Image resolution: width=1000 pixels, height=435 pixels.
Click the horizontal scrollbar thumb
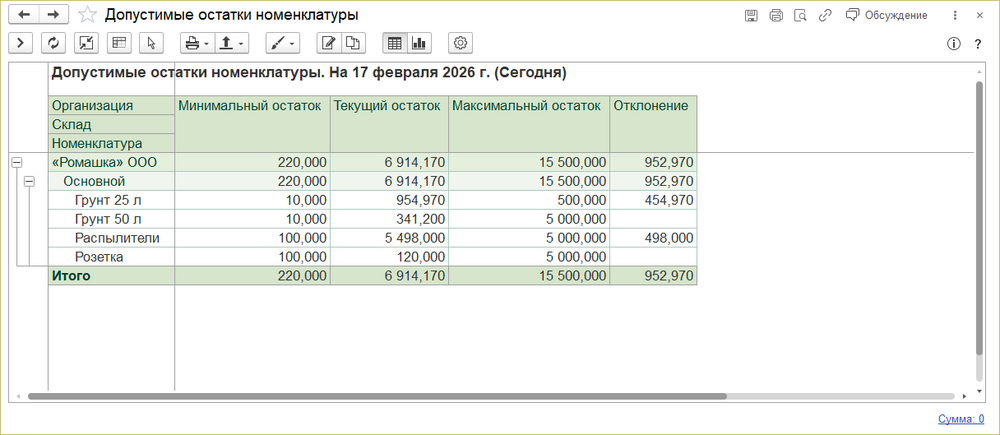pyautogui.click(x=377, y=396)
